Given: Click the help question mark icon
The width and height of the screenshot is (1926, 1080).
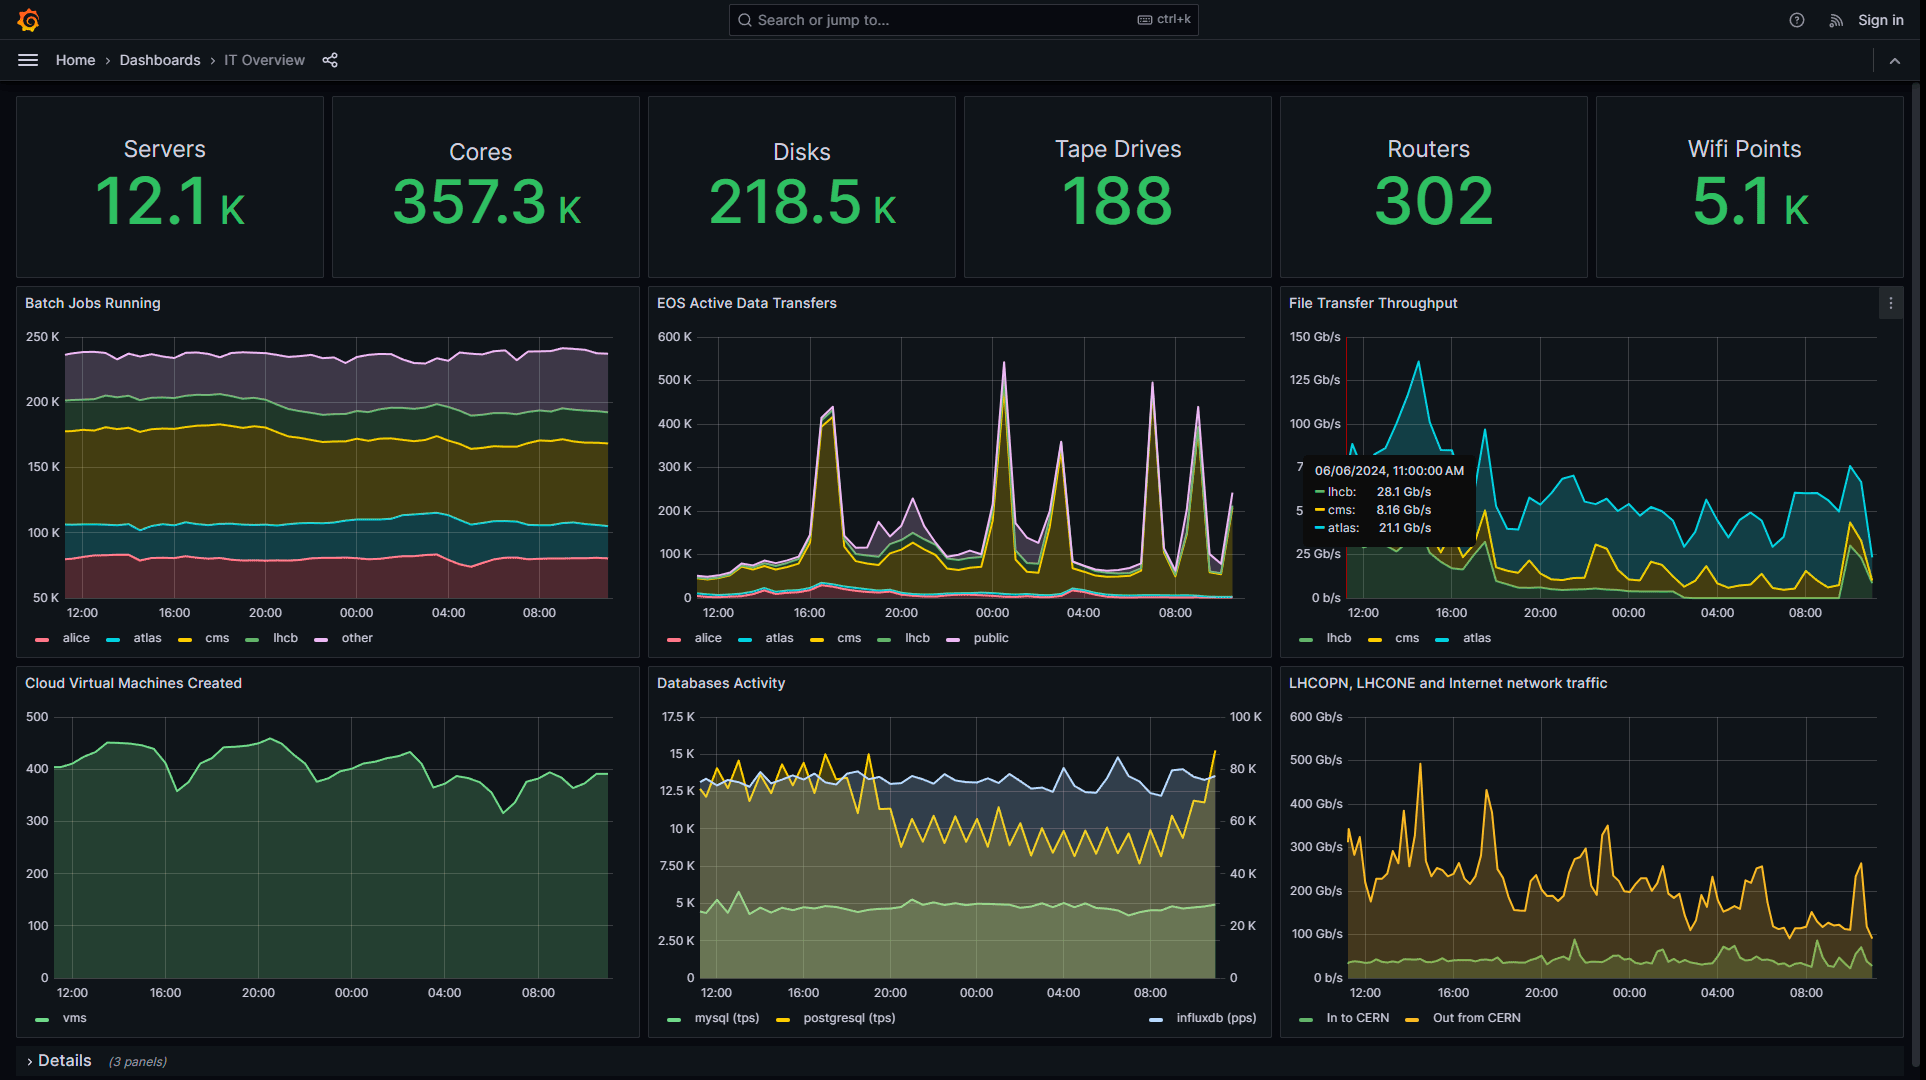Looking at the screenshot, I should point(1796,20).
